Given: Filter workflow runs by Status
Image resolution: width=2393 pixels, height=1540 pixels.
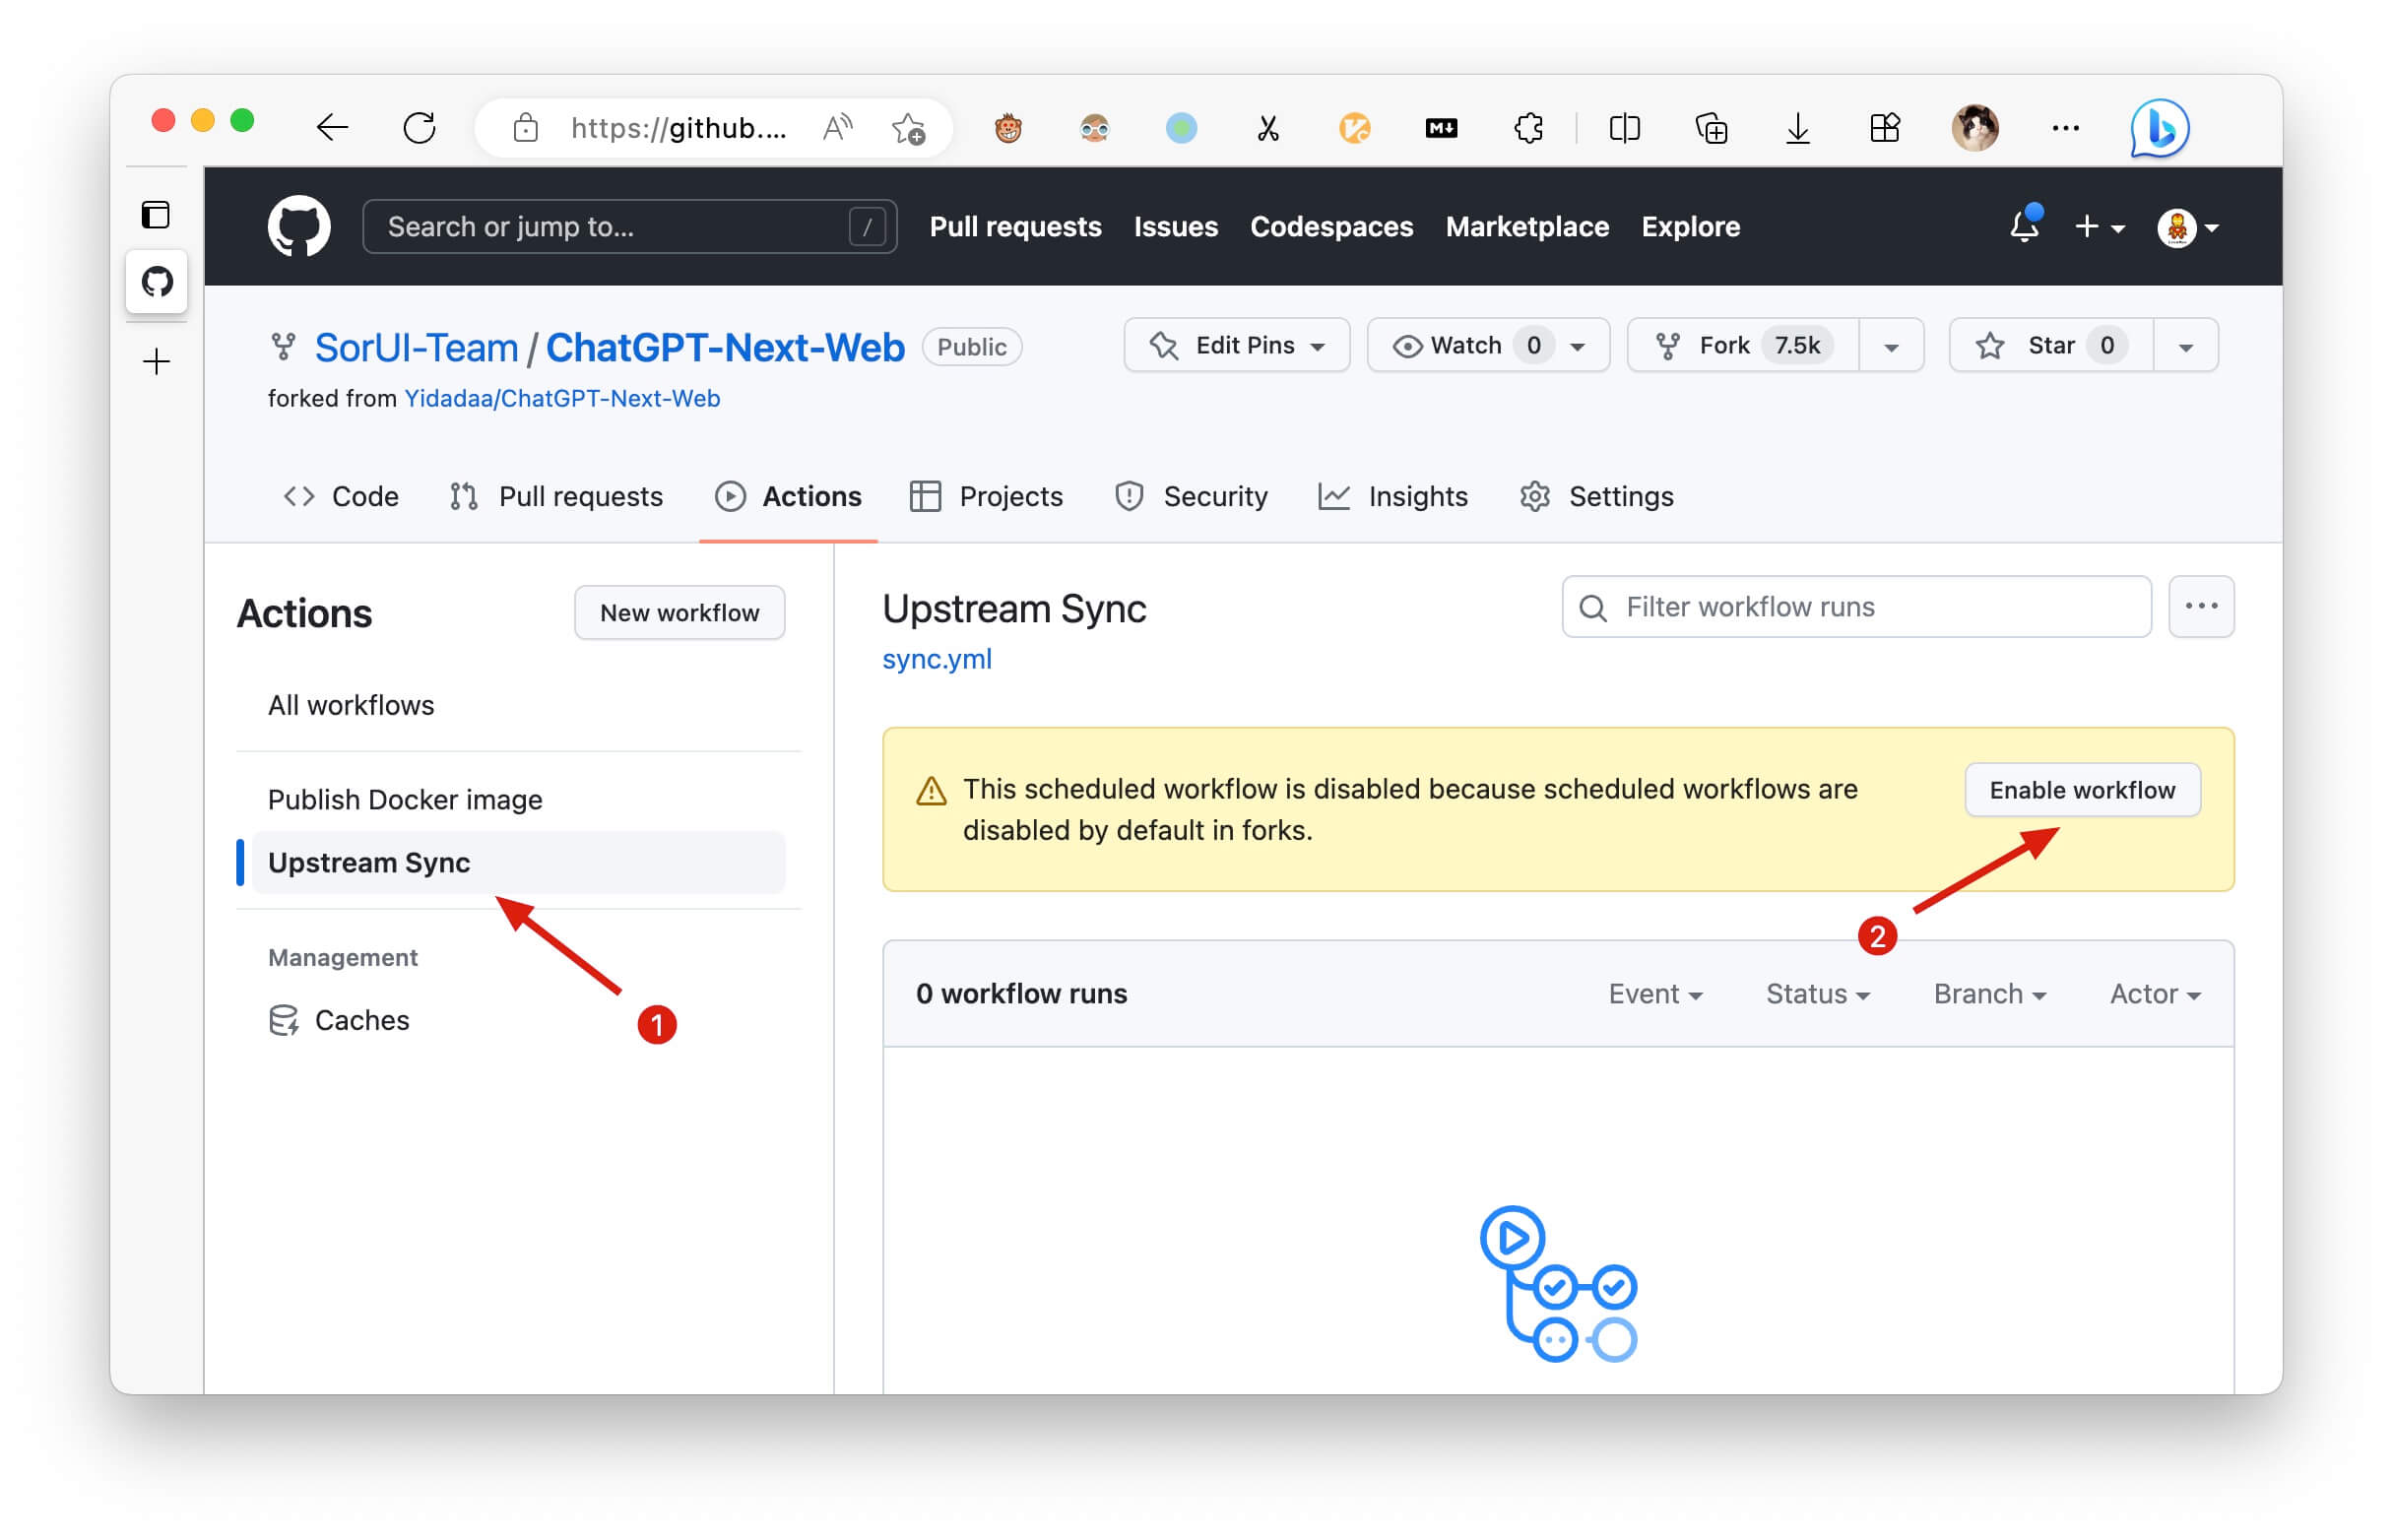Looking at the screenshot, I should tap(1816, 993).
